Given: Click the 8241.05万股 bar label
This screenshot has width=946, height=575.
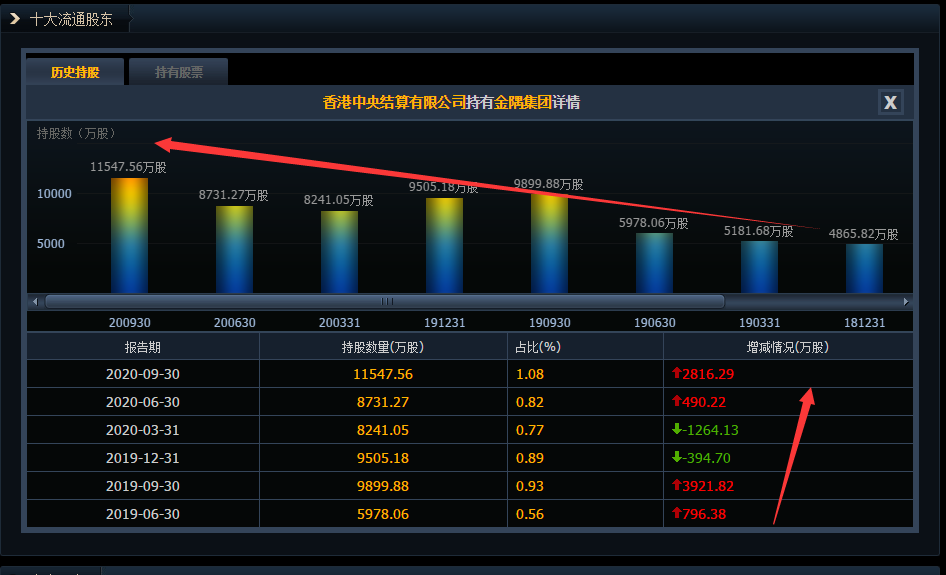Looking at the screenshot, I should pyautogui.click(x=338, y=200).
